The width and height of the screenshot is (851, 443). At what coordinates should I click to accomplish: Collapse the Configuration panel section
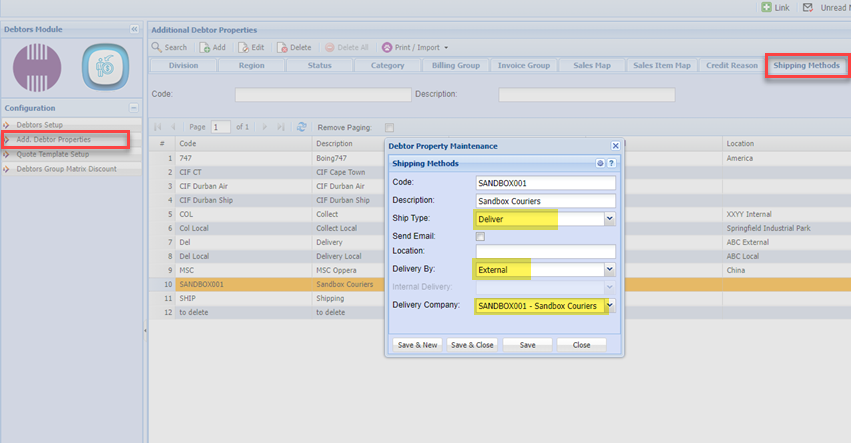point(134,108)
